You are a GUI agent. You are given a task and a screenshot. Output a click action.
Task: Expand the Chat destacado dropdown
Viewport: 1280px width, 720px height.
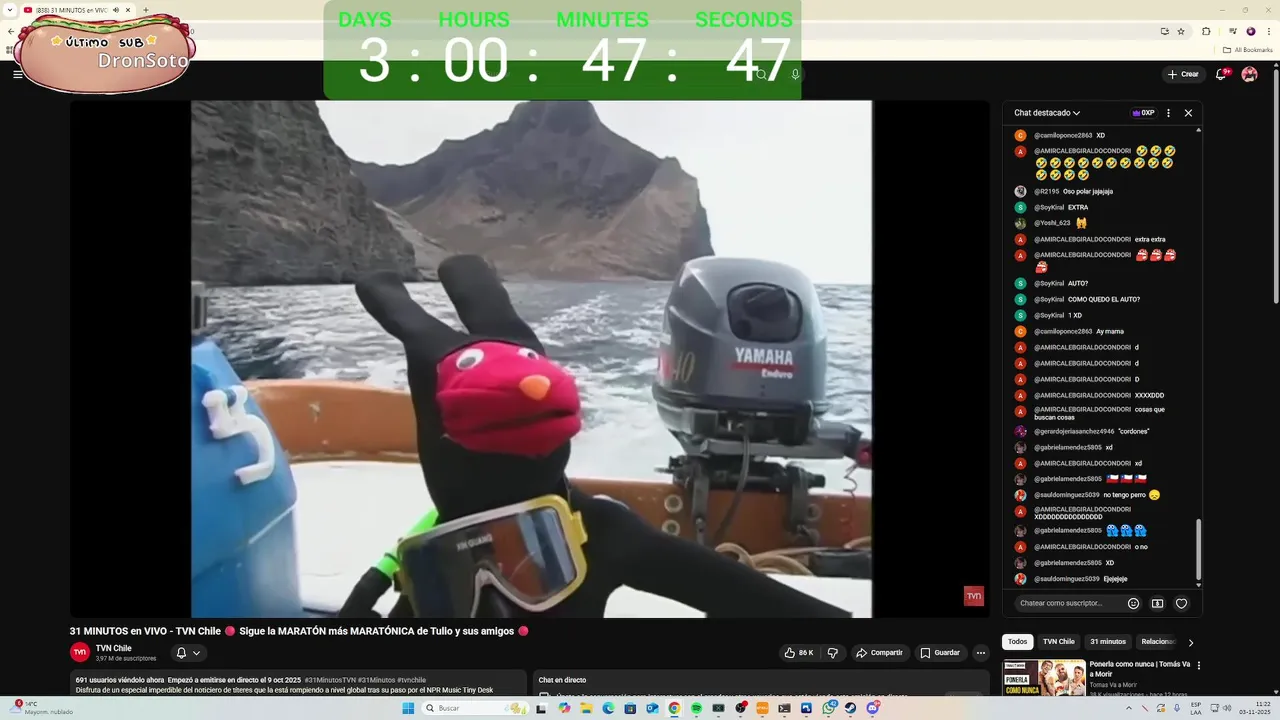point(1047,113)
